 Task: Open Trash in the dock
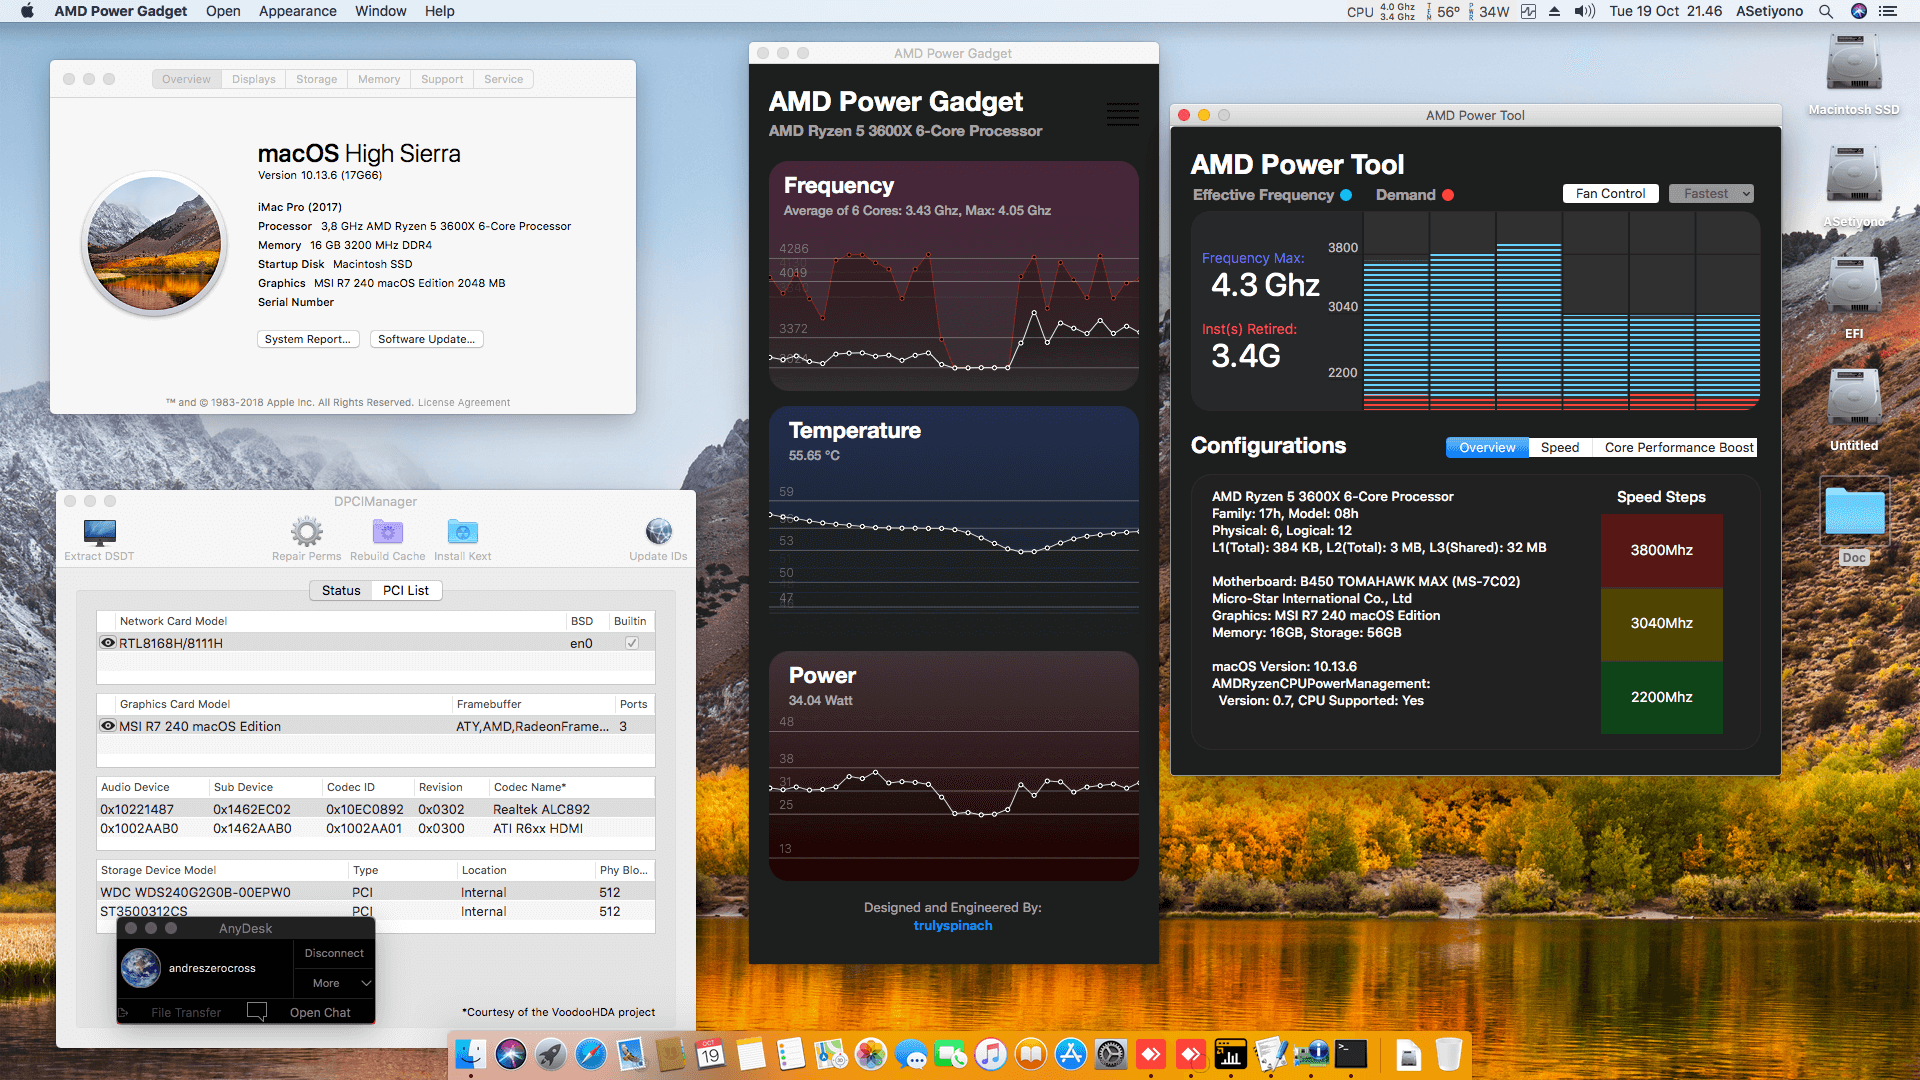pyautogui.click(x=1449, y=1054)
